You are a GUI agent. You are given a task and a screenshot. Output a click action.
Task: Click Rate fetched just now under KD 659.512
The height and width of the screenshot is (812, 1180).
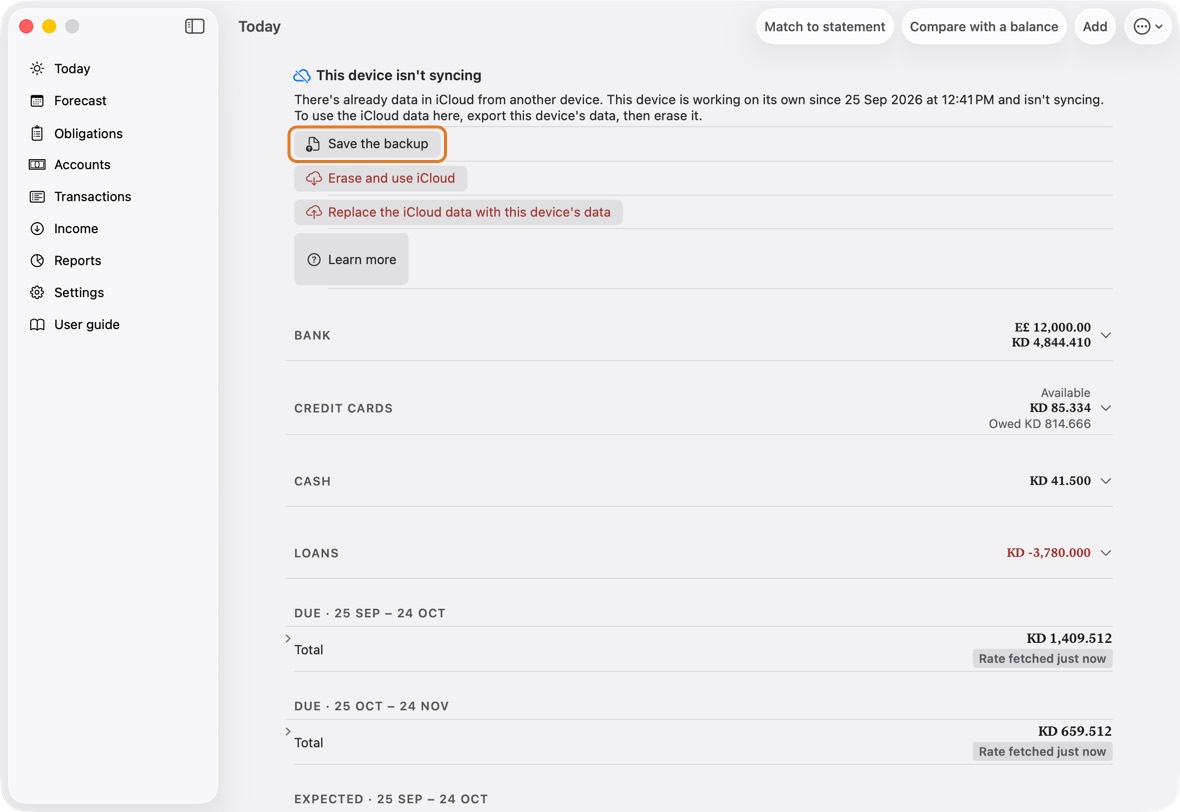1042,752
